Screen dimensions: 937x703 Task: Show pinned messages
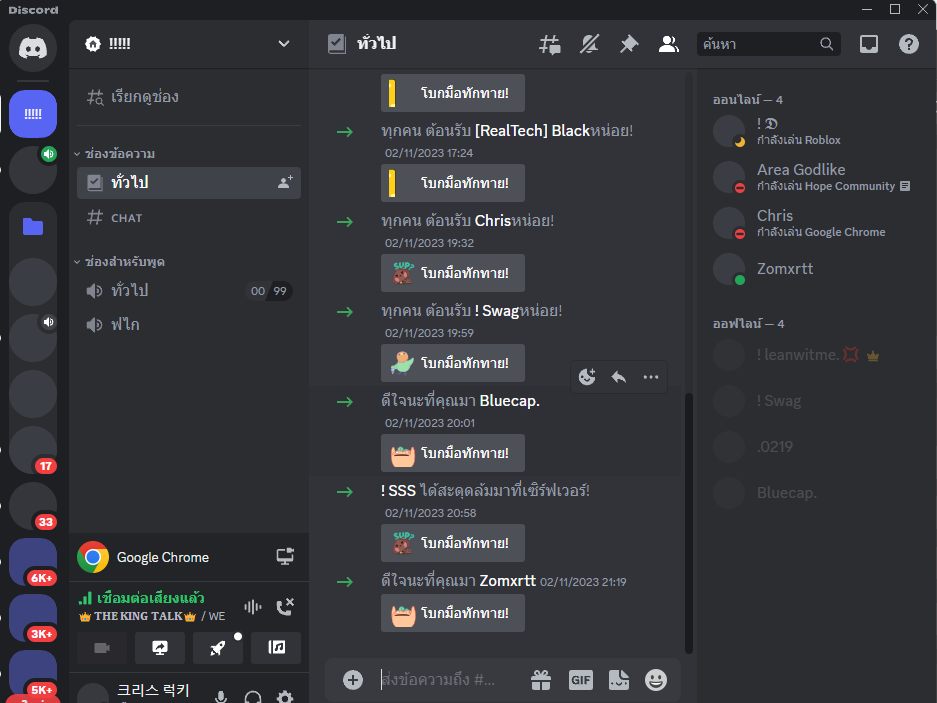[x=629, y=44]
